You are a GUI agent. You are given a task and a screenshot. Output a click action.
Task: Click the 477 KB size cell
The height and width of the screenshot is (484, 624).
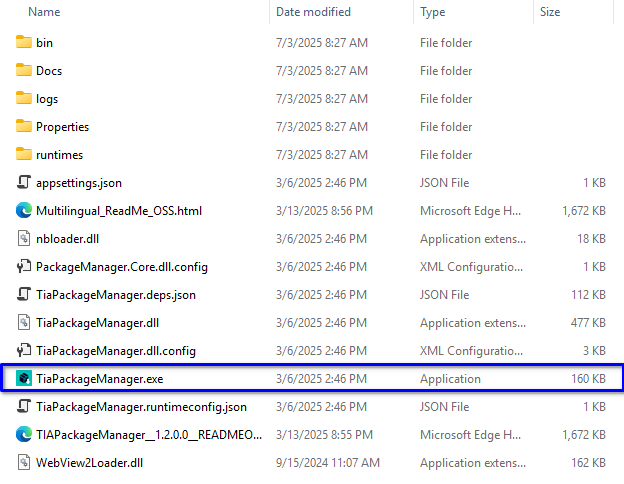click(x=588, y=322)
